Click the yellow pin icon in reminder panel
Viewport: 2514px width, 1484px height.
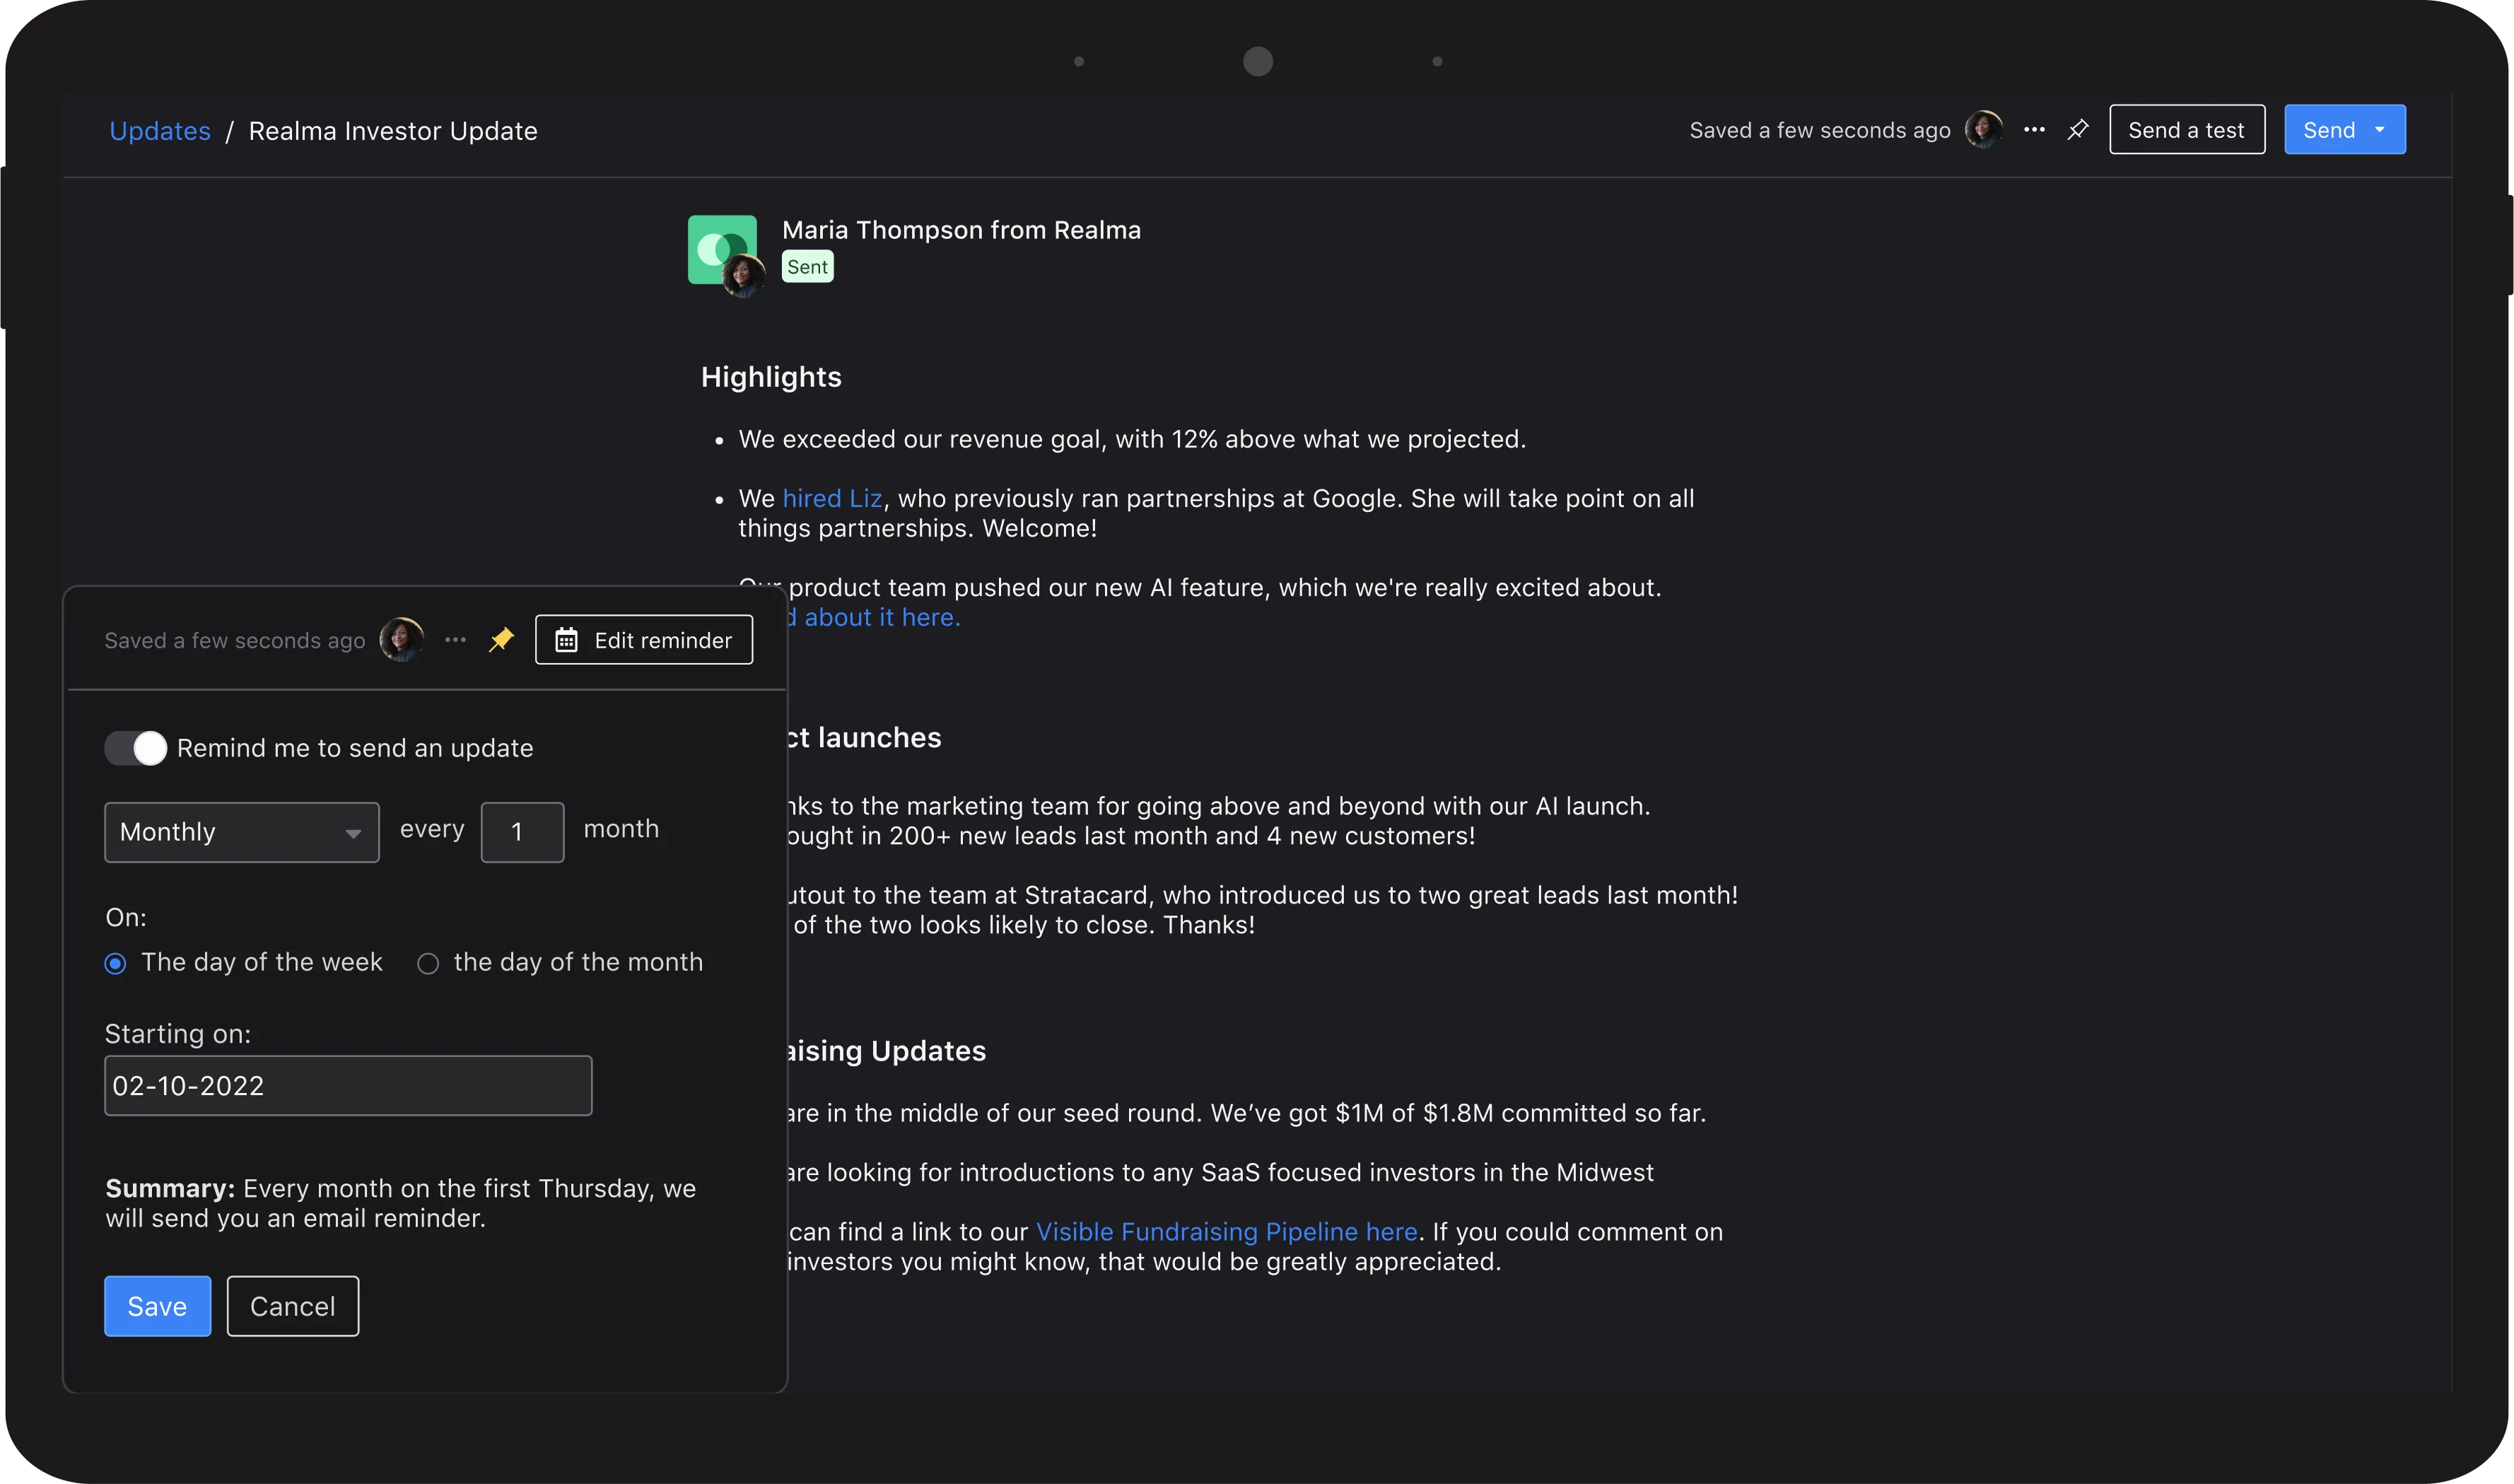[x=501, y=640]
